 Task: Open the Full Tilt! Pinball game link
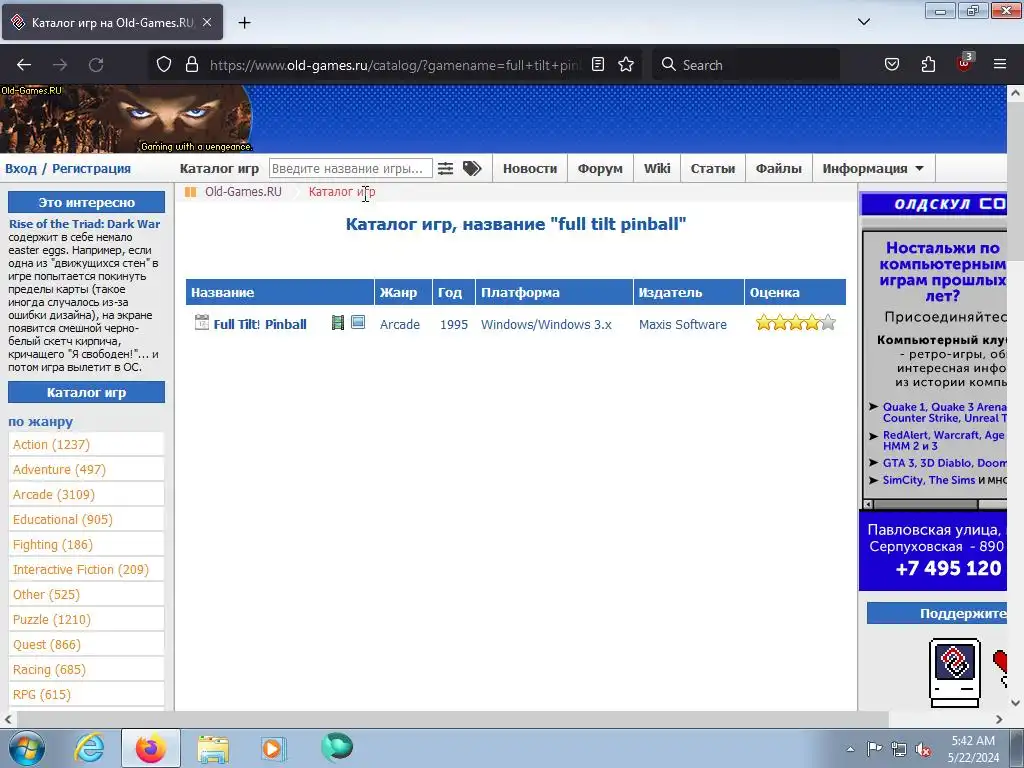[260, 325]
